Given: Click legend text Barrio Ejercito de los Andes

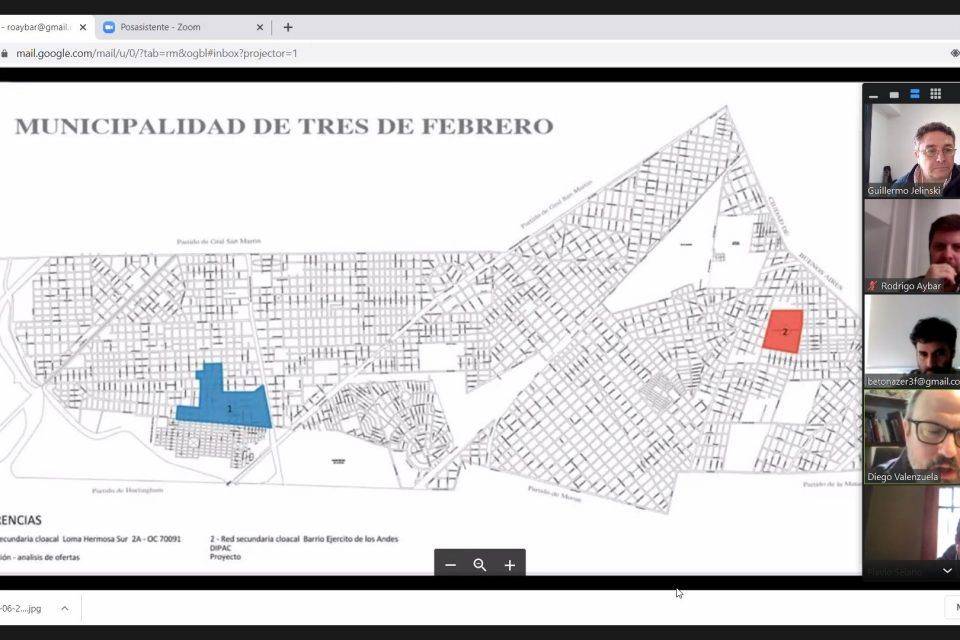Looking at the screenshot, I should [x=350, y=539].
